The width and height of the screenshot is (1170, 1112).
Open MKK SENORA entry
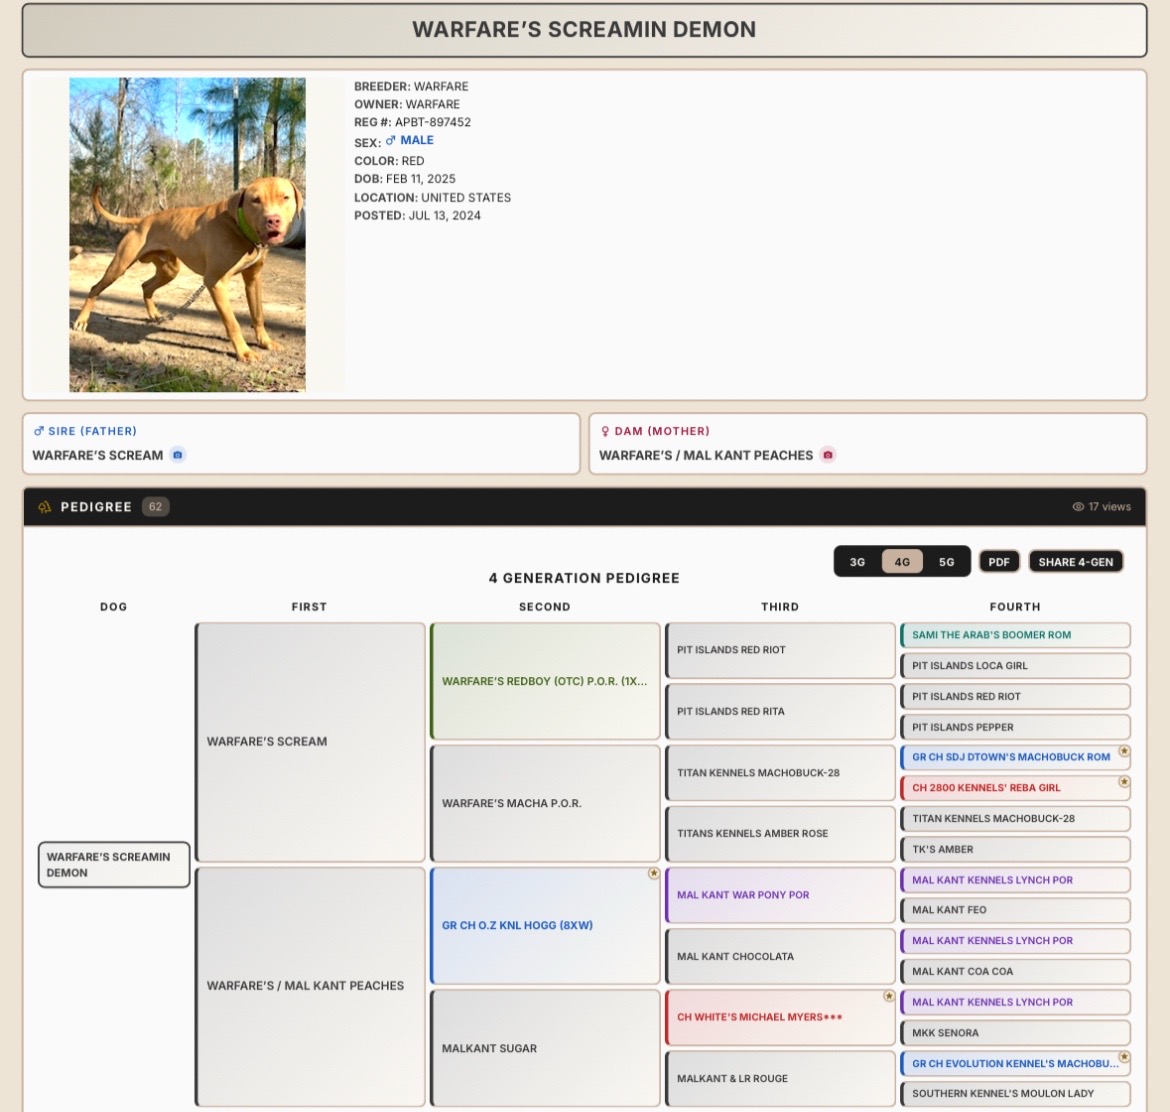pos(1015,1033)
